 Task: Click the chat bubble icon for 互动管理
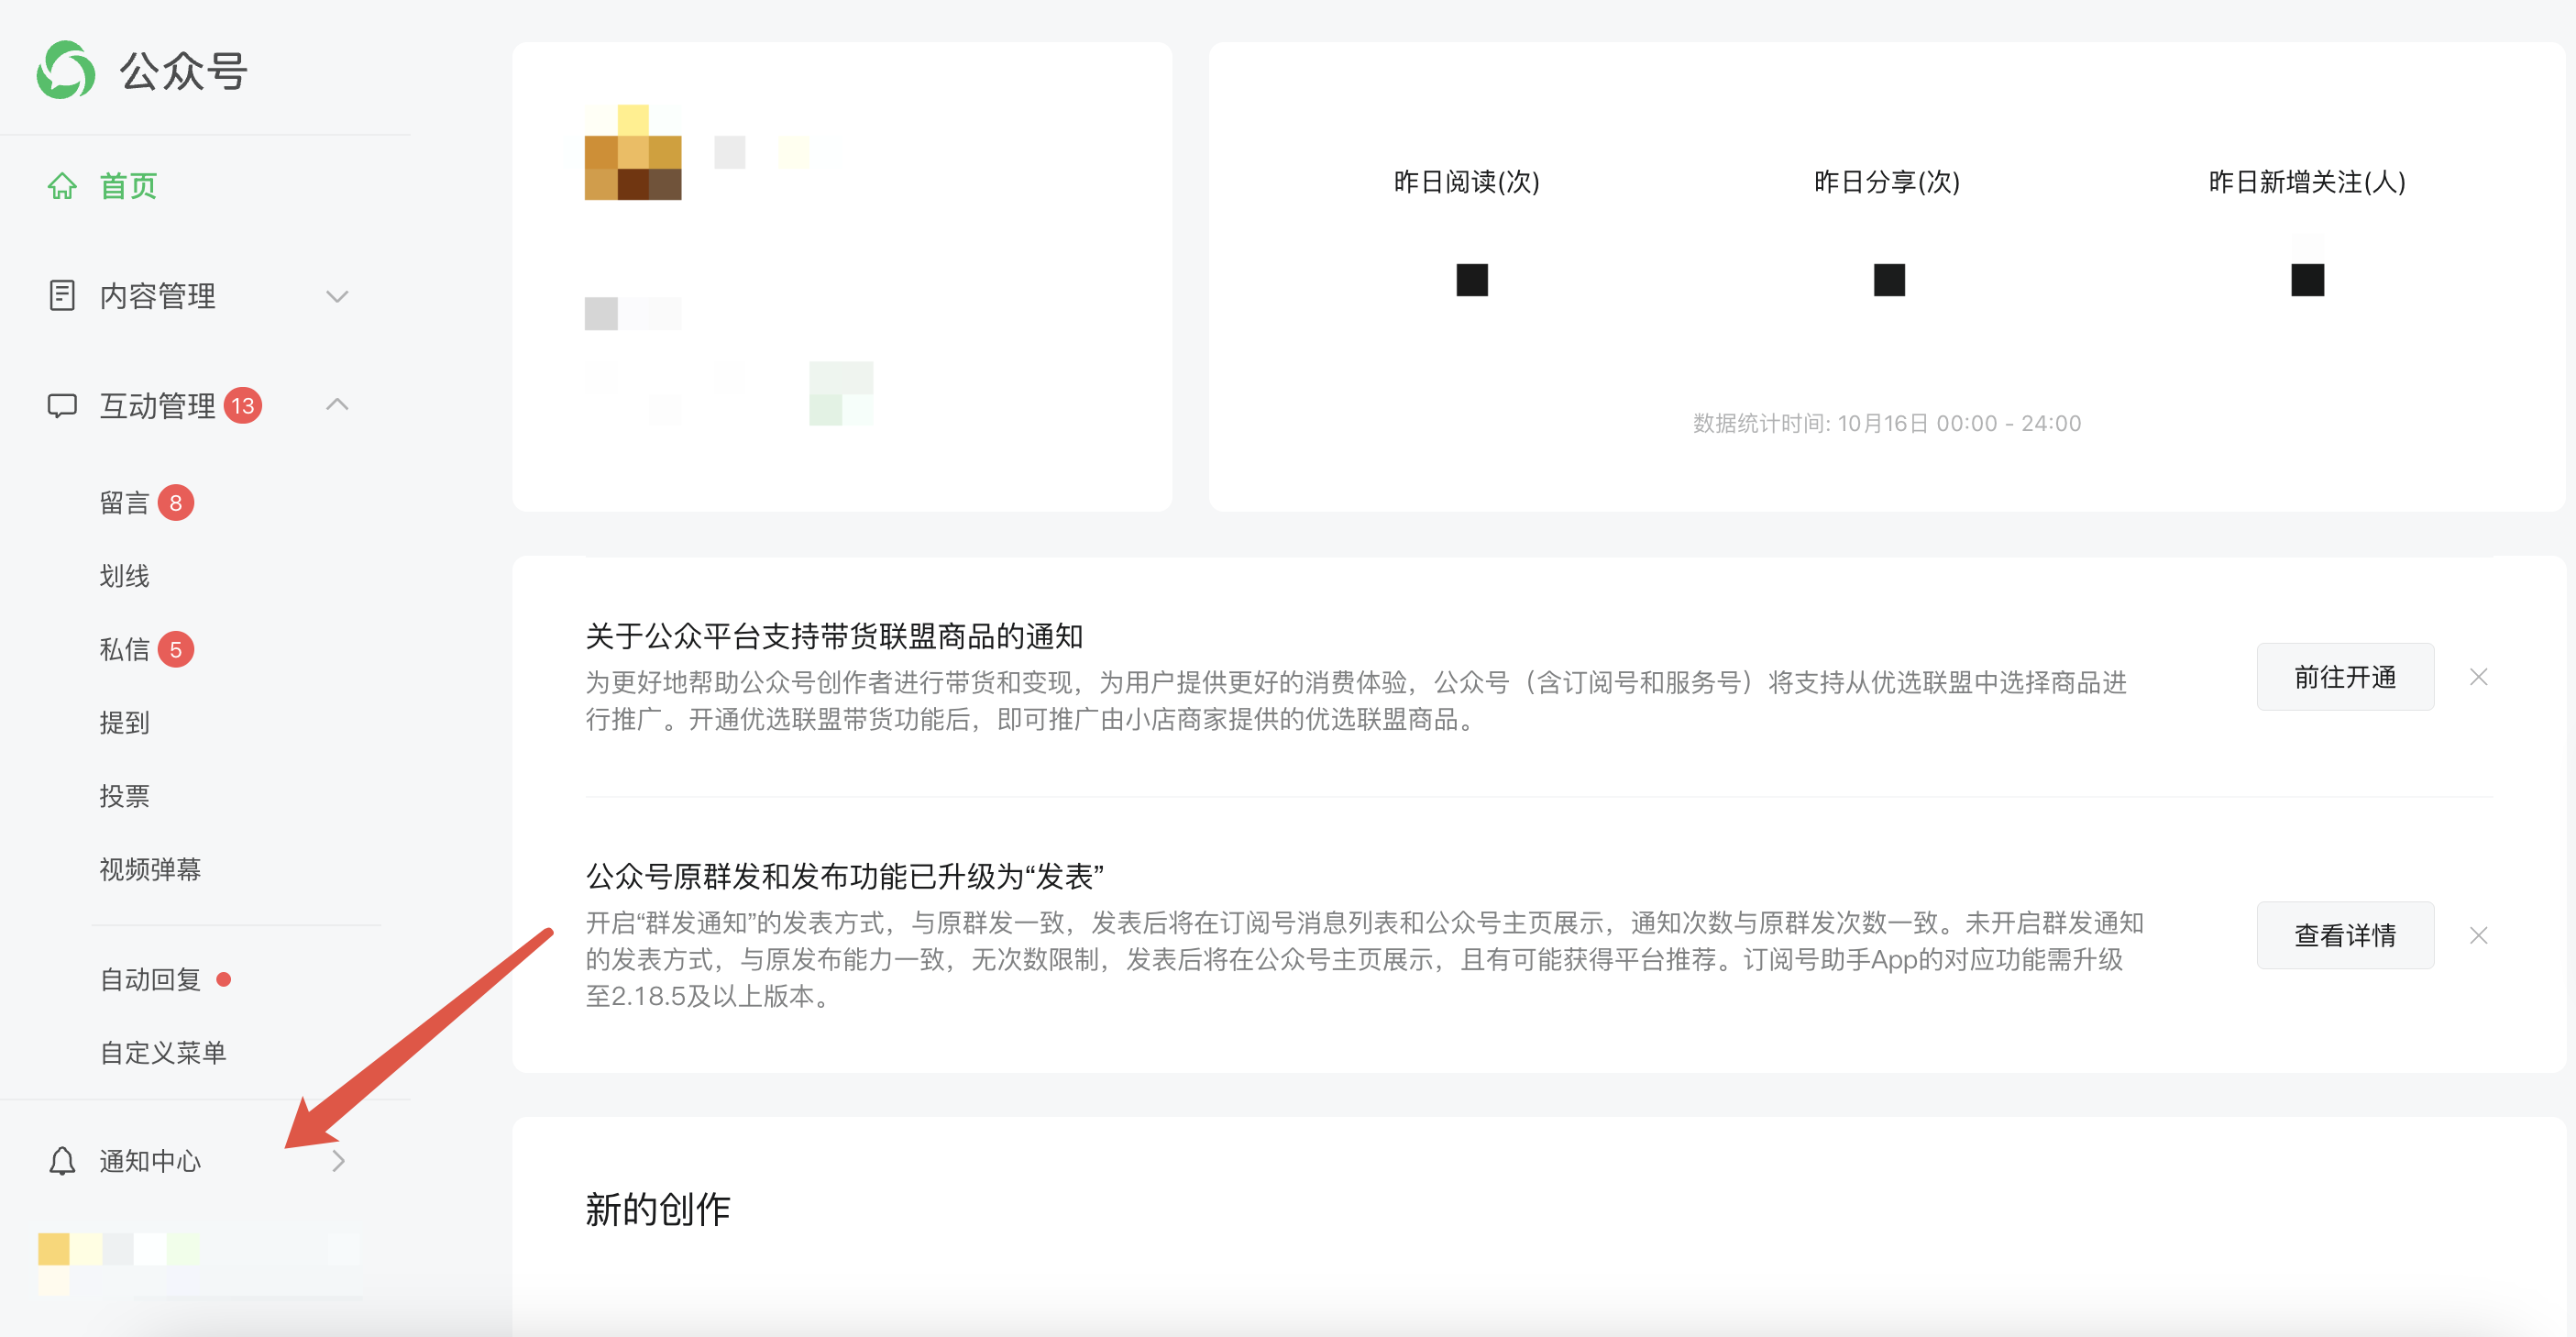62,406
